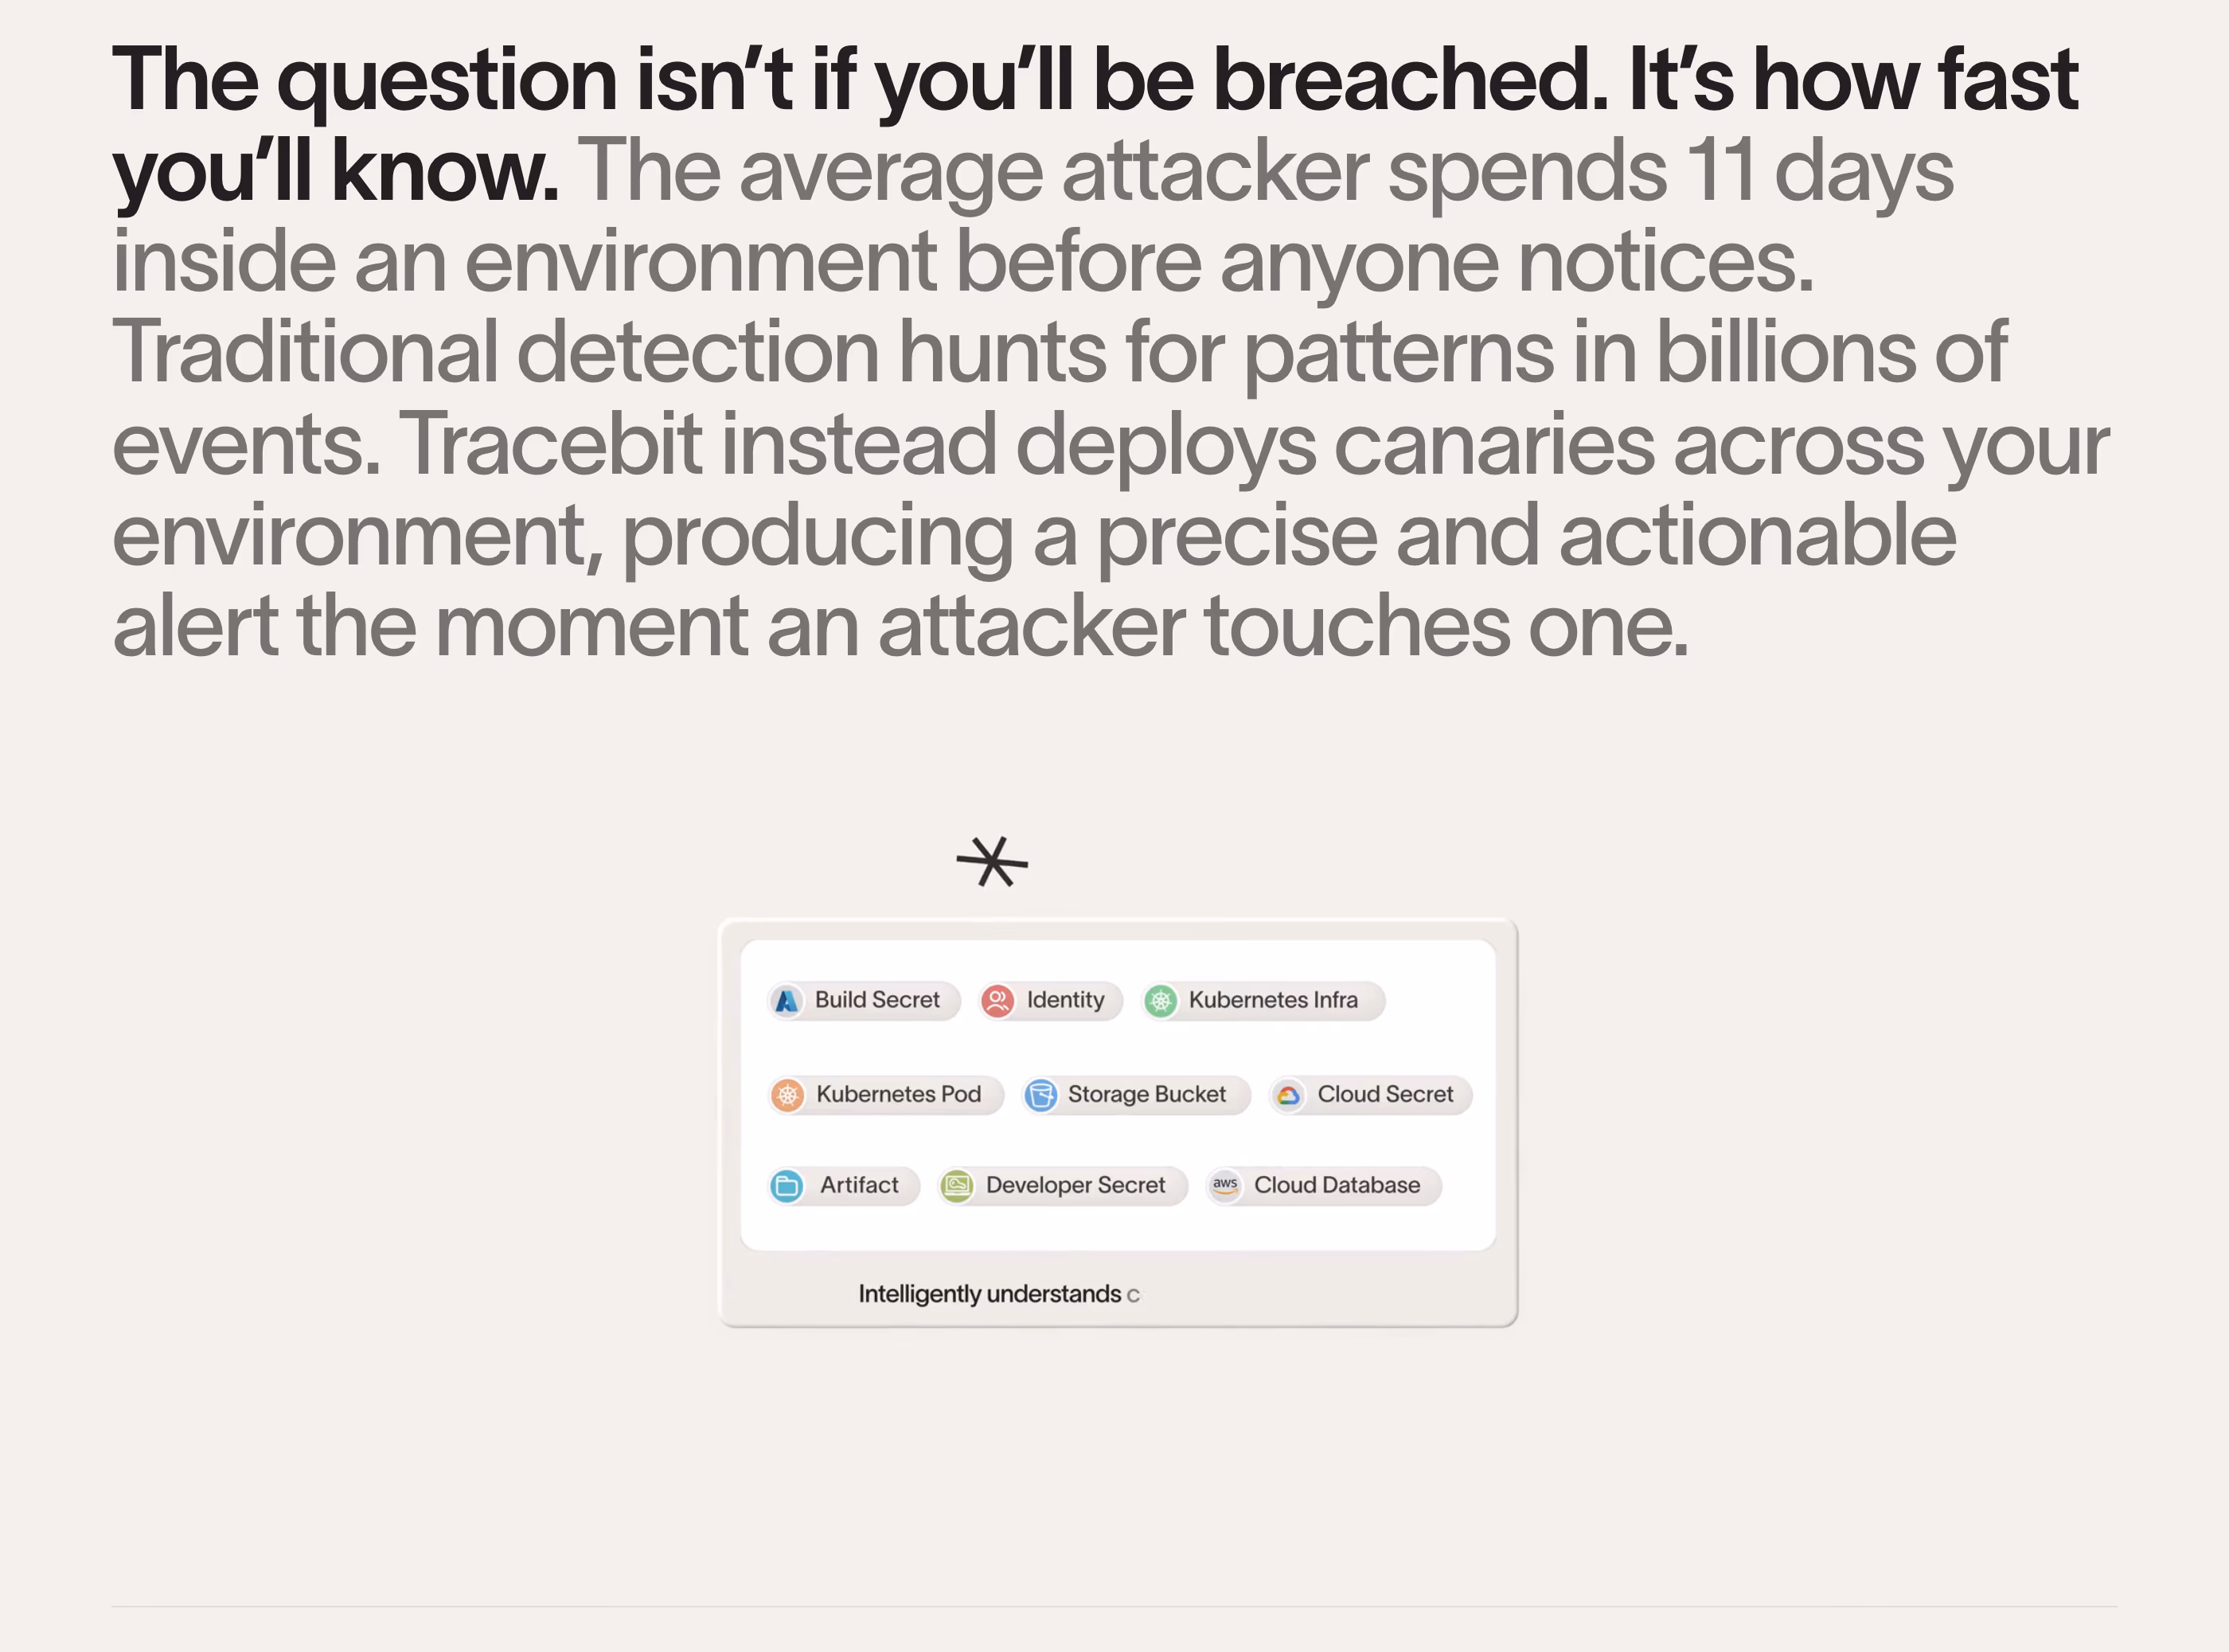Select the Cloud Secret chip label

pyautogui.click(x=1385, y=1094)
